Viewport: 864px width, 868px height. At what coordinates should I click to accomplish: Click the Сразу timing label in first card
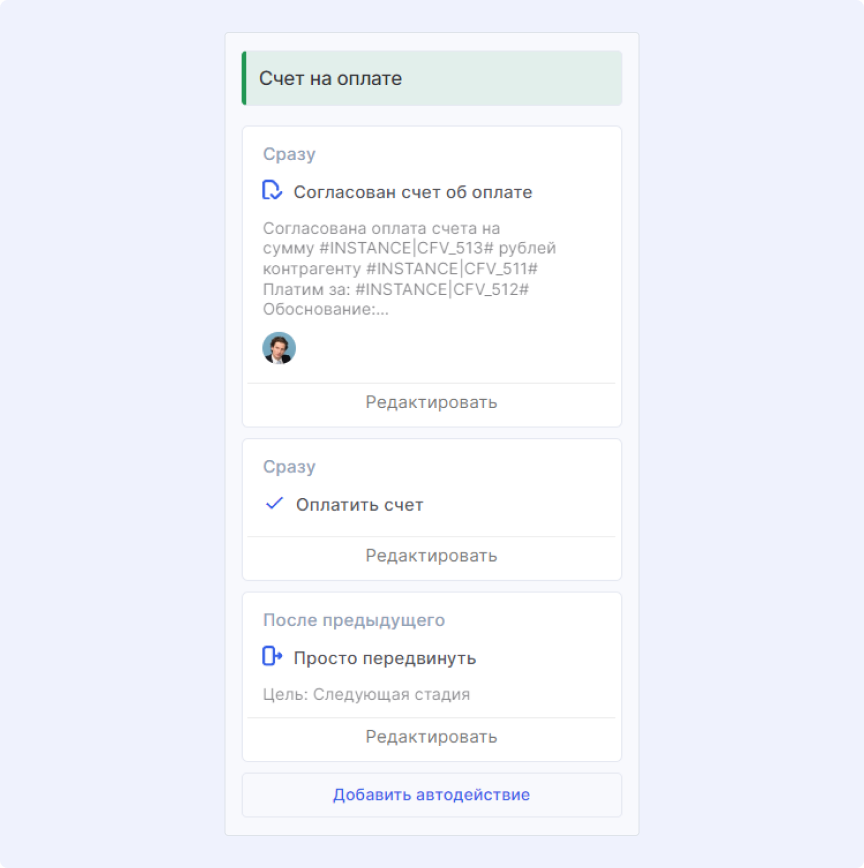289,154
